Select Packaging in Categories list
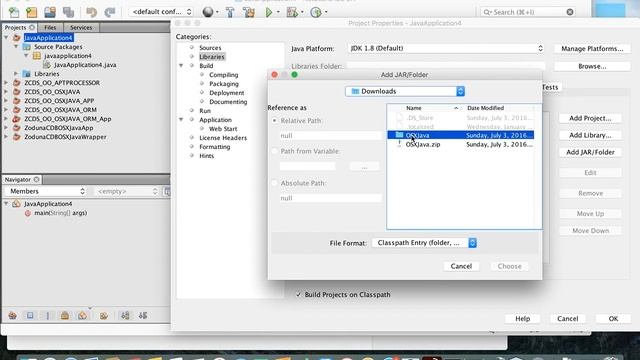This screenshot has height=360, width=640. tap(224, 84)
